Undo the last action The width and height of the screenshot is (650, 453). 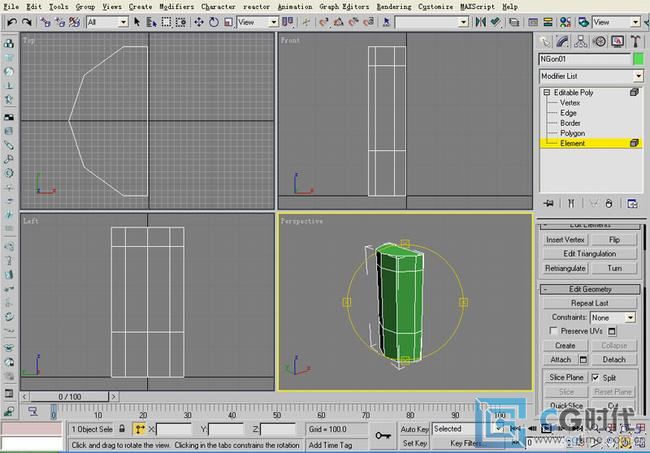tap(12, 22)
